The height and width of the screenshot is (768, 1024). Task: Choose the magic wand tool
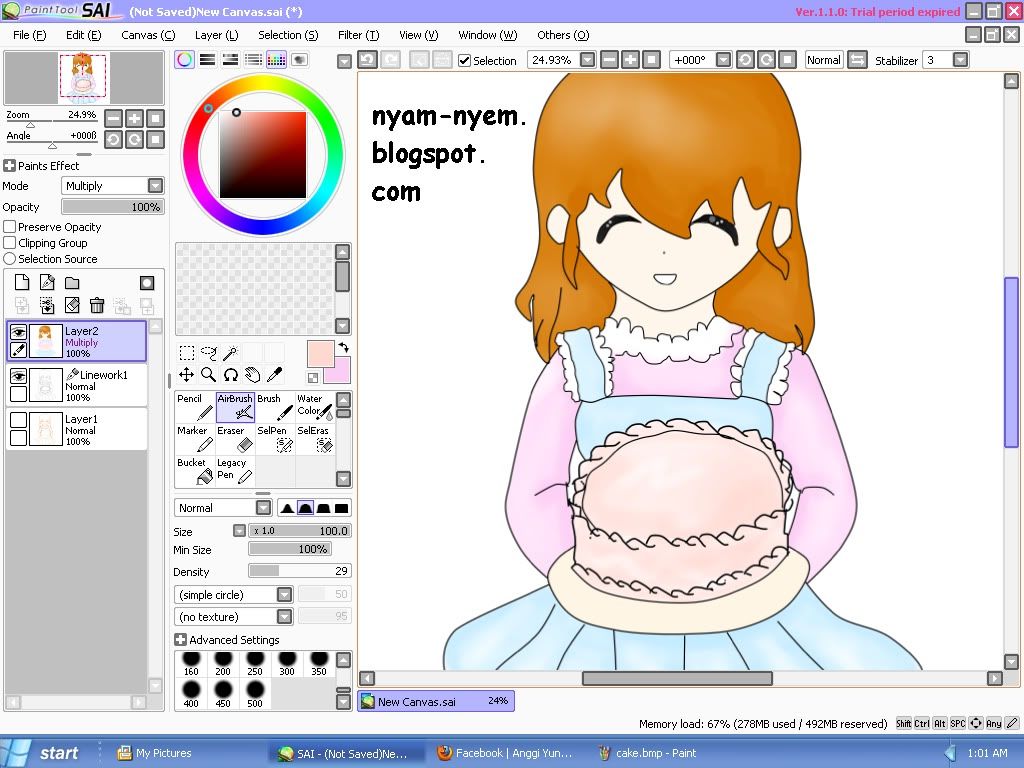click(231, 353)
